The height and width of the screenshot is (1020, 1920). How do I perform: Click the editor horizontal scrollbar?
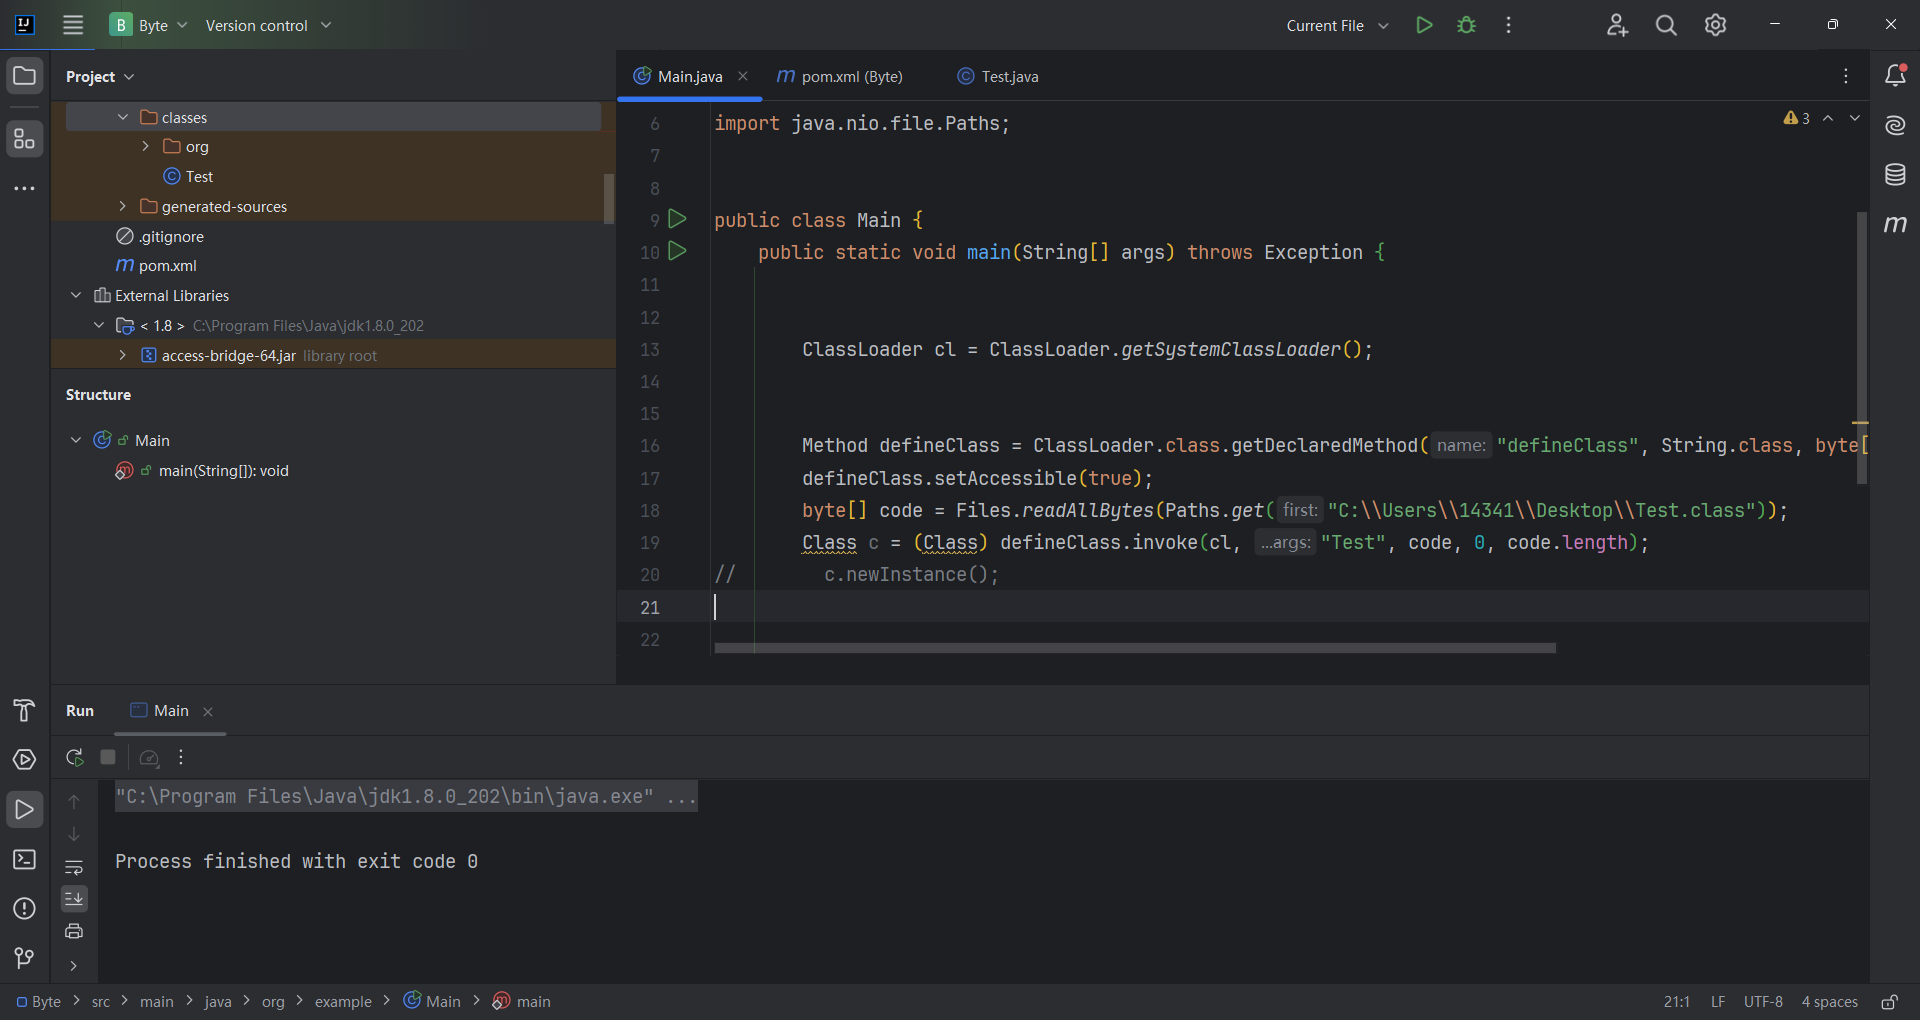click(x=1135, y=648)
